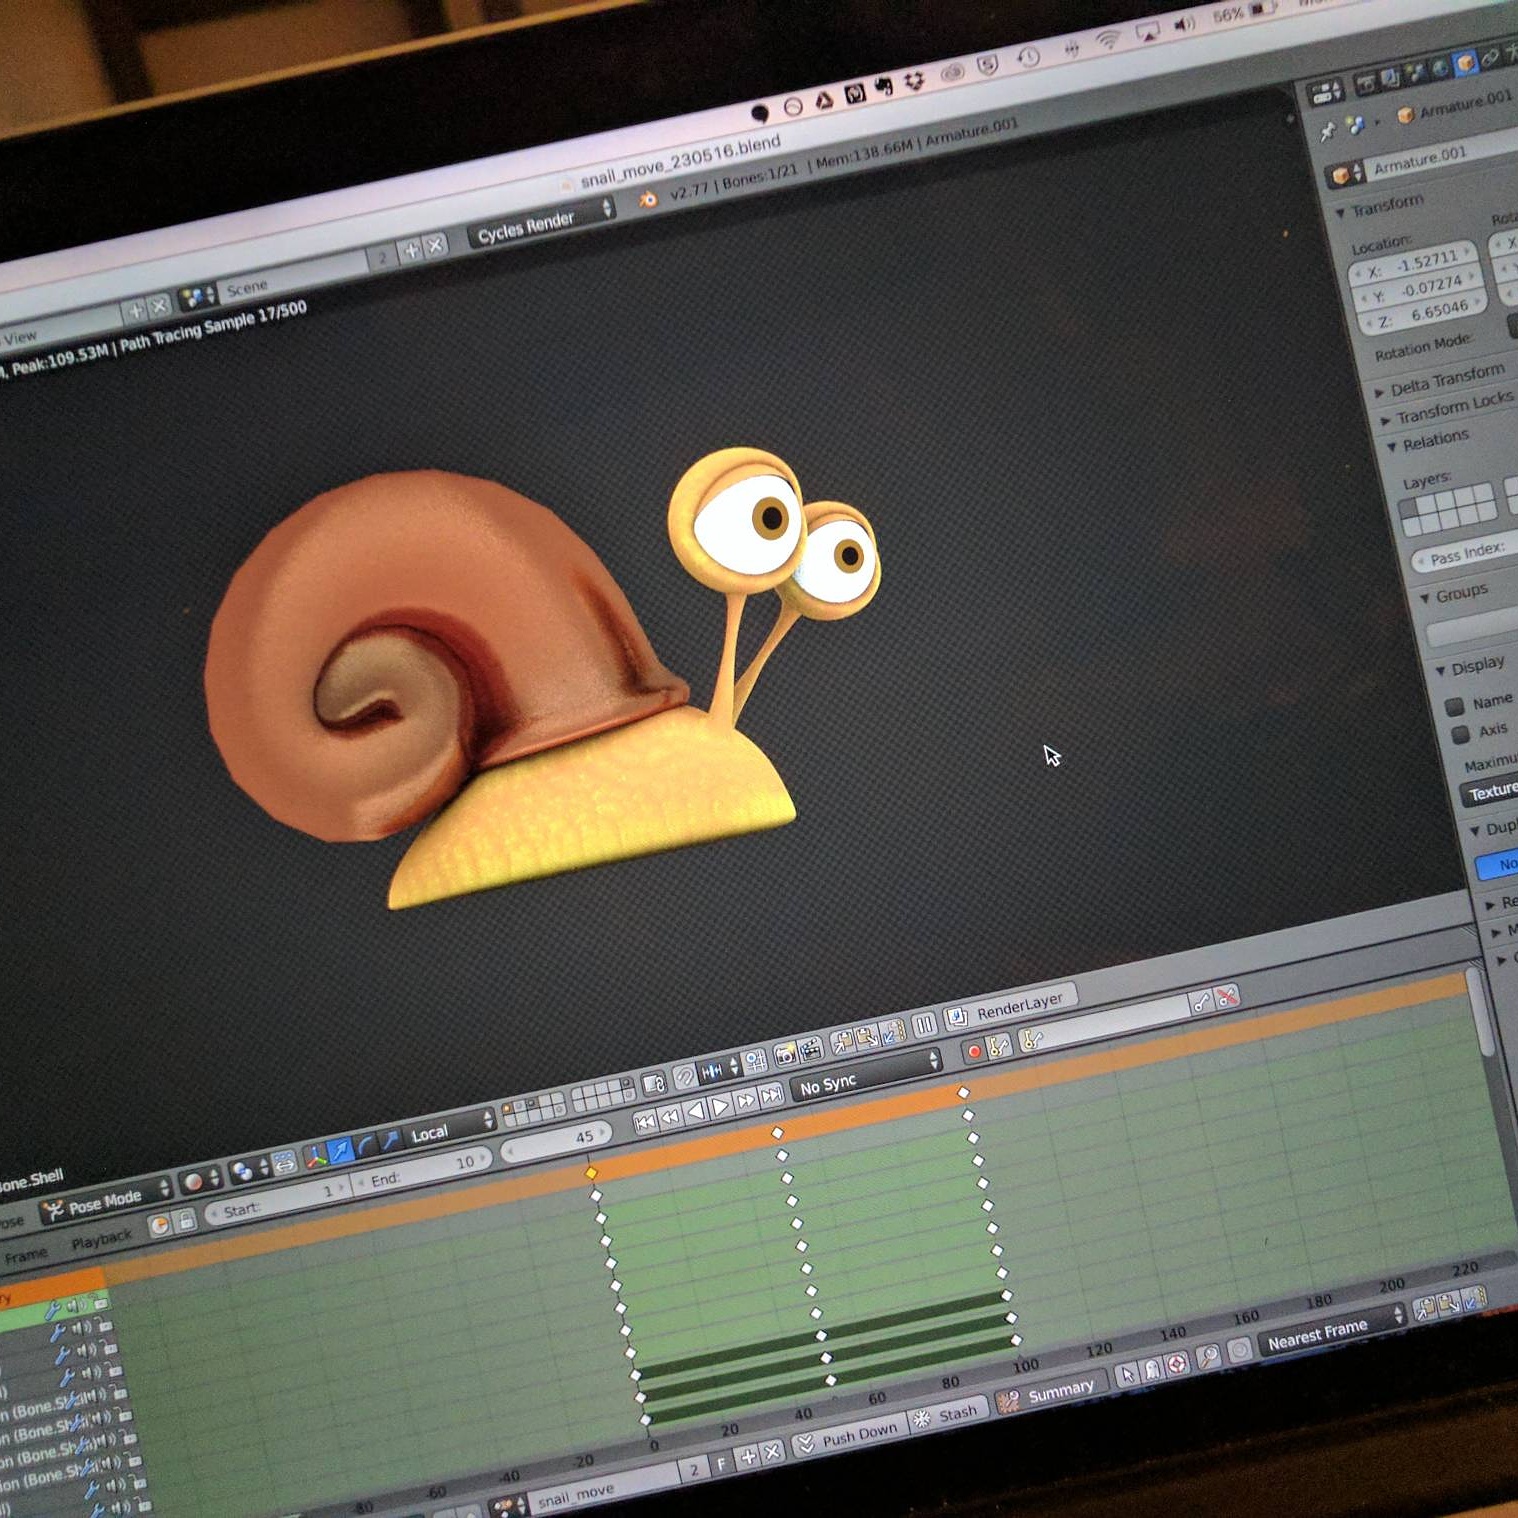Click the X unlink action button
This screenshot has height=1518, width=1518.
click(x=771, y=1453)
